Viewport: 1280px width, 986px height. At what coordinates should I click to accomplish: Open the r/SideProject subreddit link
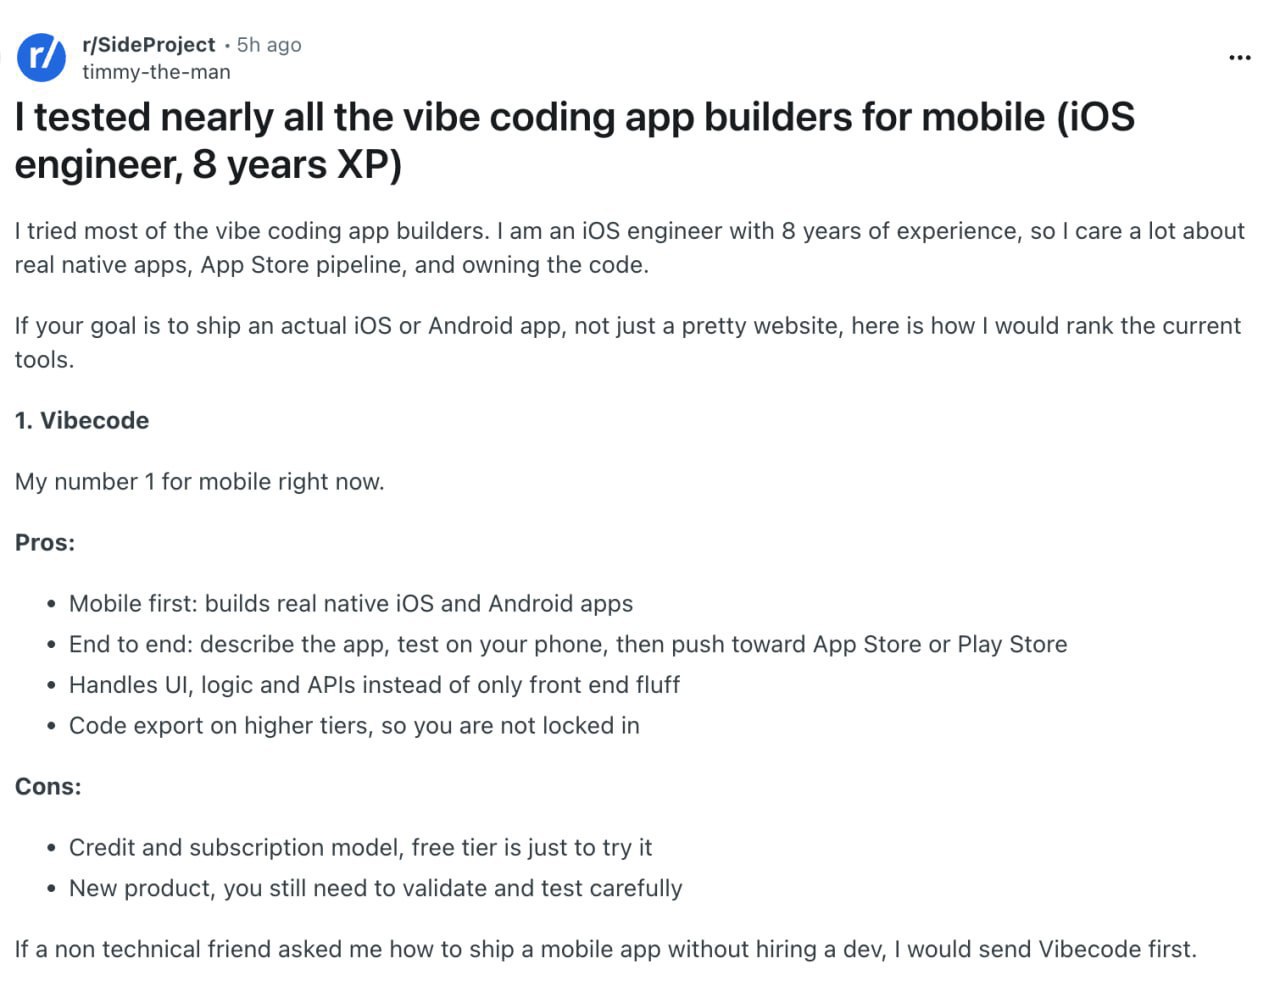[148, 45]
